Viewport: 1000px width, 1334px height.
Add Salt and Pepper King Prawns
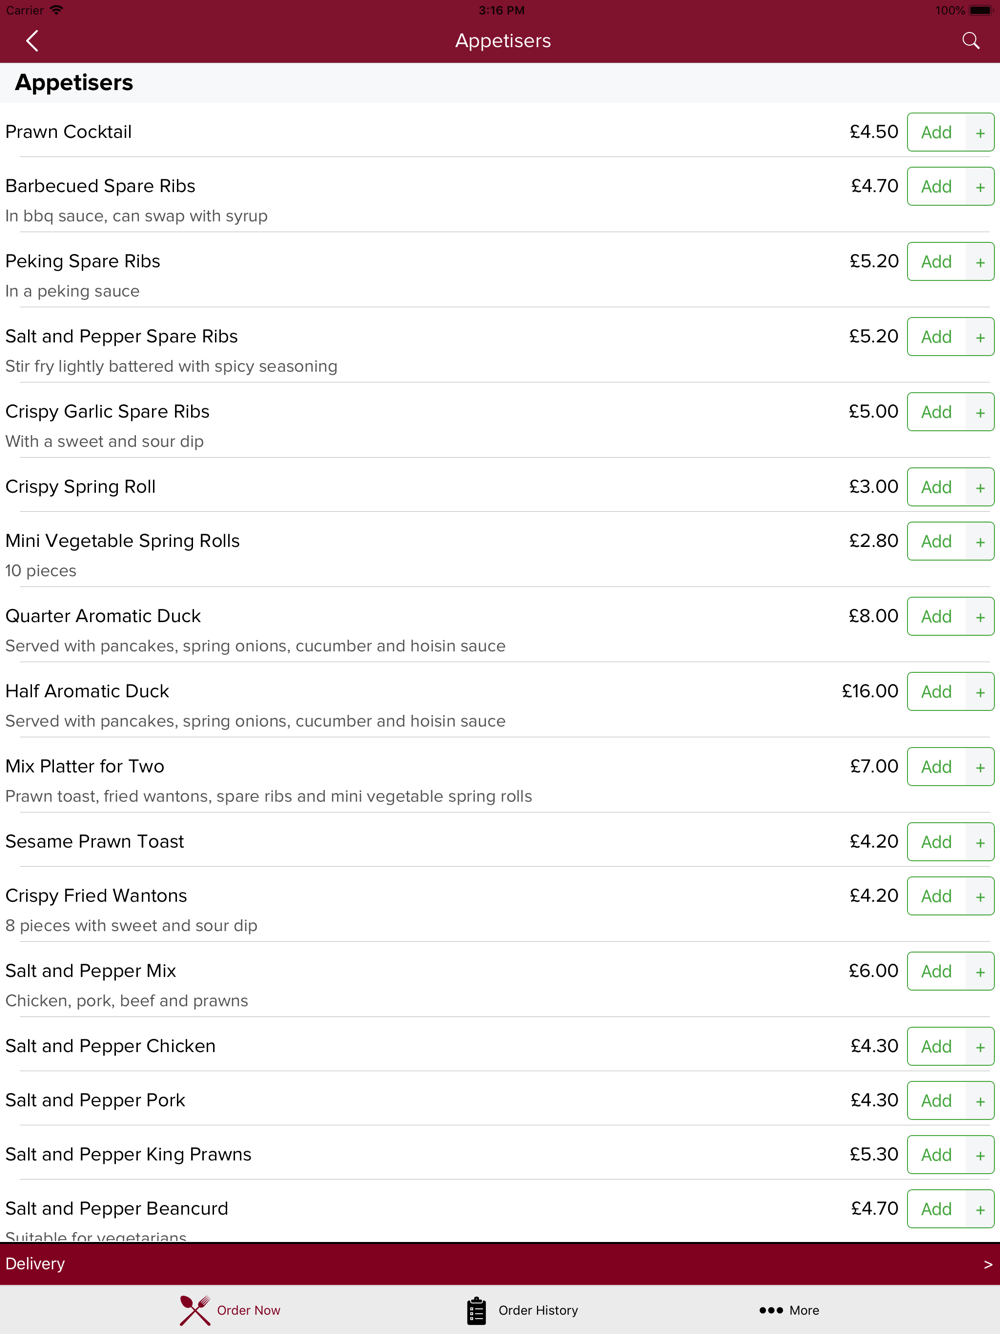[936, 1155]
